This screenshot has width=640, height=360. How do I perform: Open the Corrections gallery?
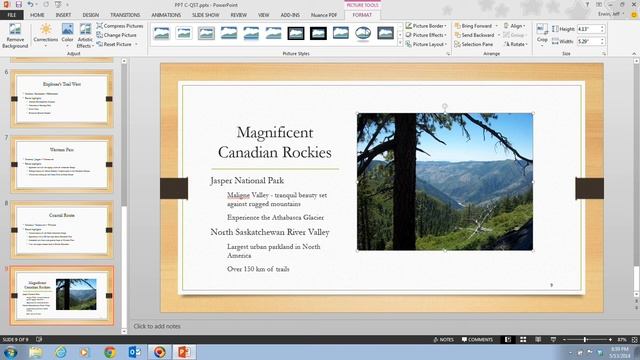[45, 36]
